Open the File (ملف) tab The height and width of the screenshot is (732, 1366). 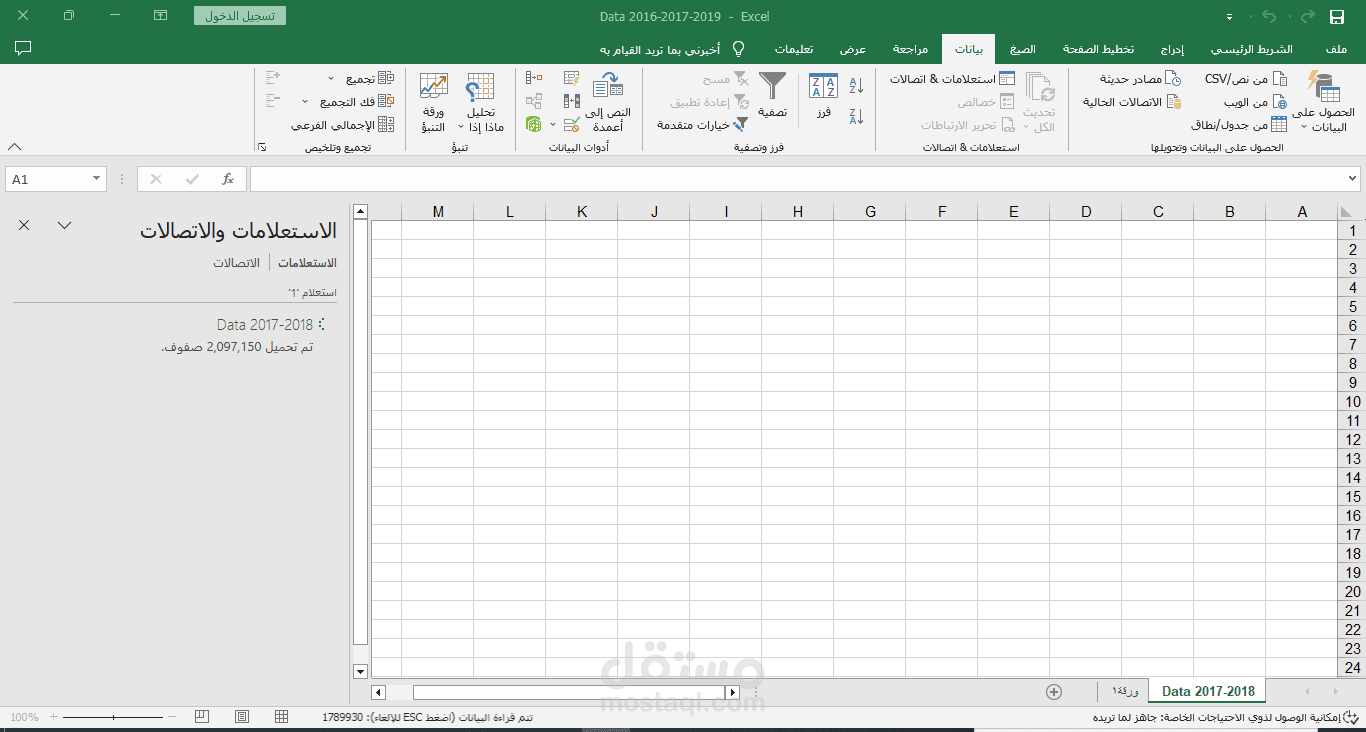1336,49
